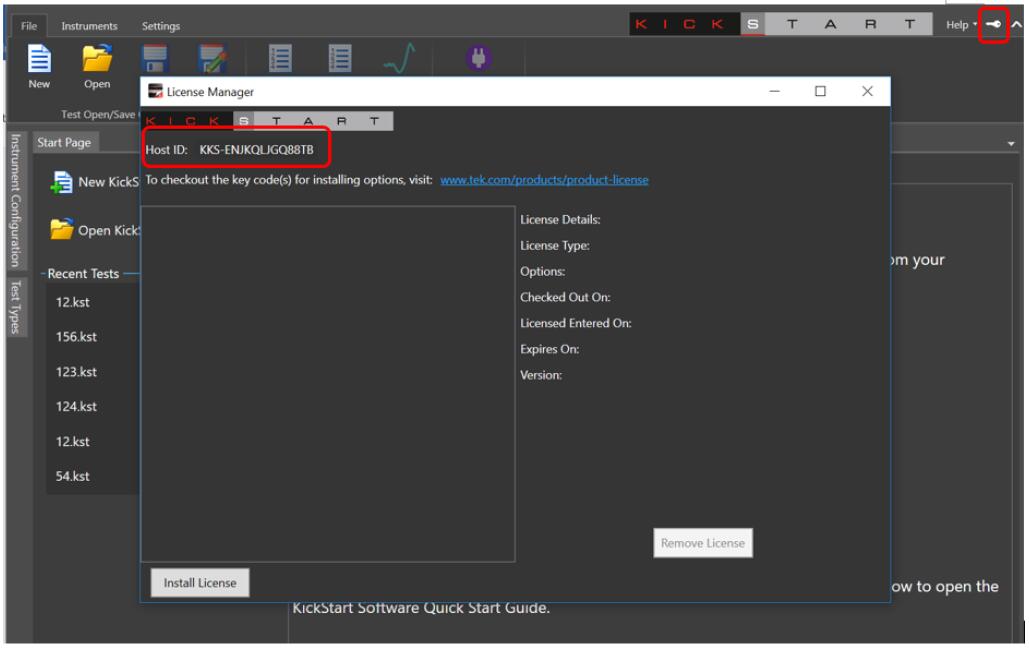Open the tek.com product-license link
Screen dimensions: 1029x648
point(544,180)
